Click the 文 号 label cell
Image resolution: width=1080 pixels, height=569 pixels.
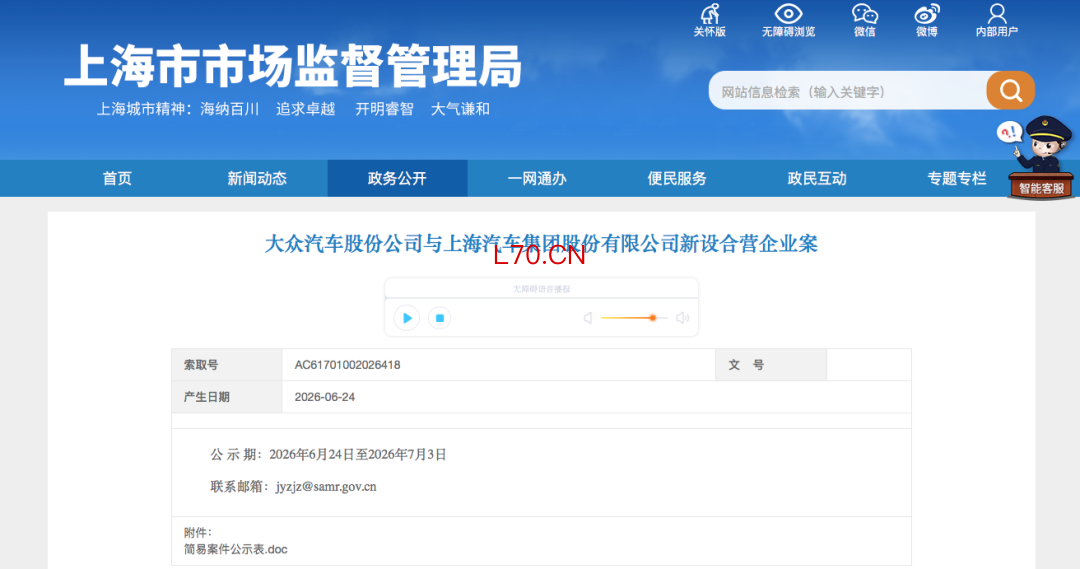[771, 365]
